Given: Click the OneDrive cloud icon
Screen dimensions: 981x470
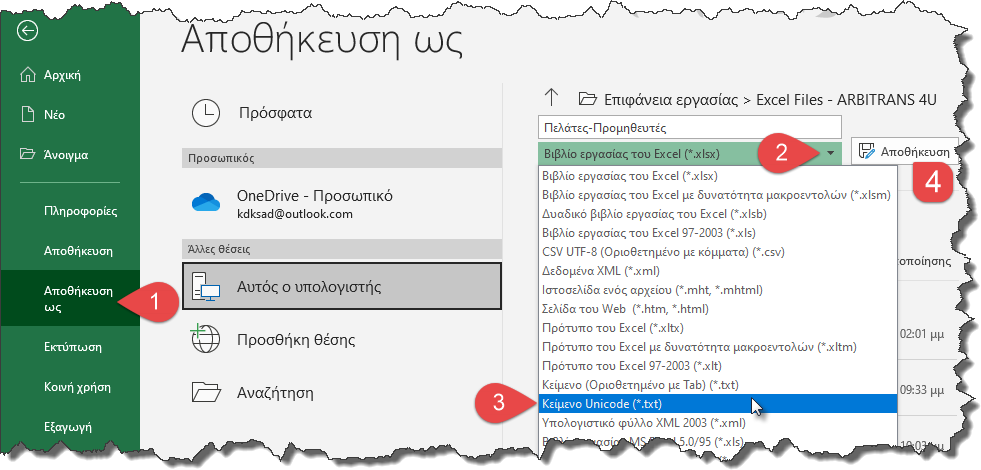Looking at the screenshot, I should tap(206, 202).
